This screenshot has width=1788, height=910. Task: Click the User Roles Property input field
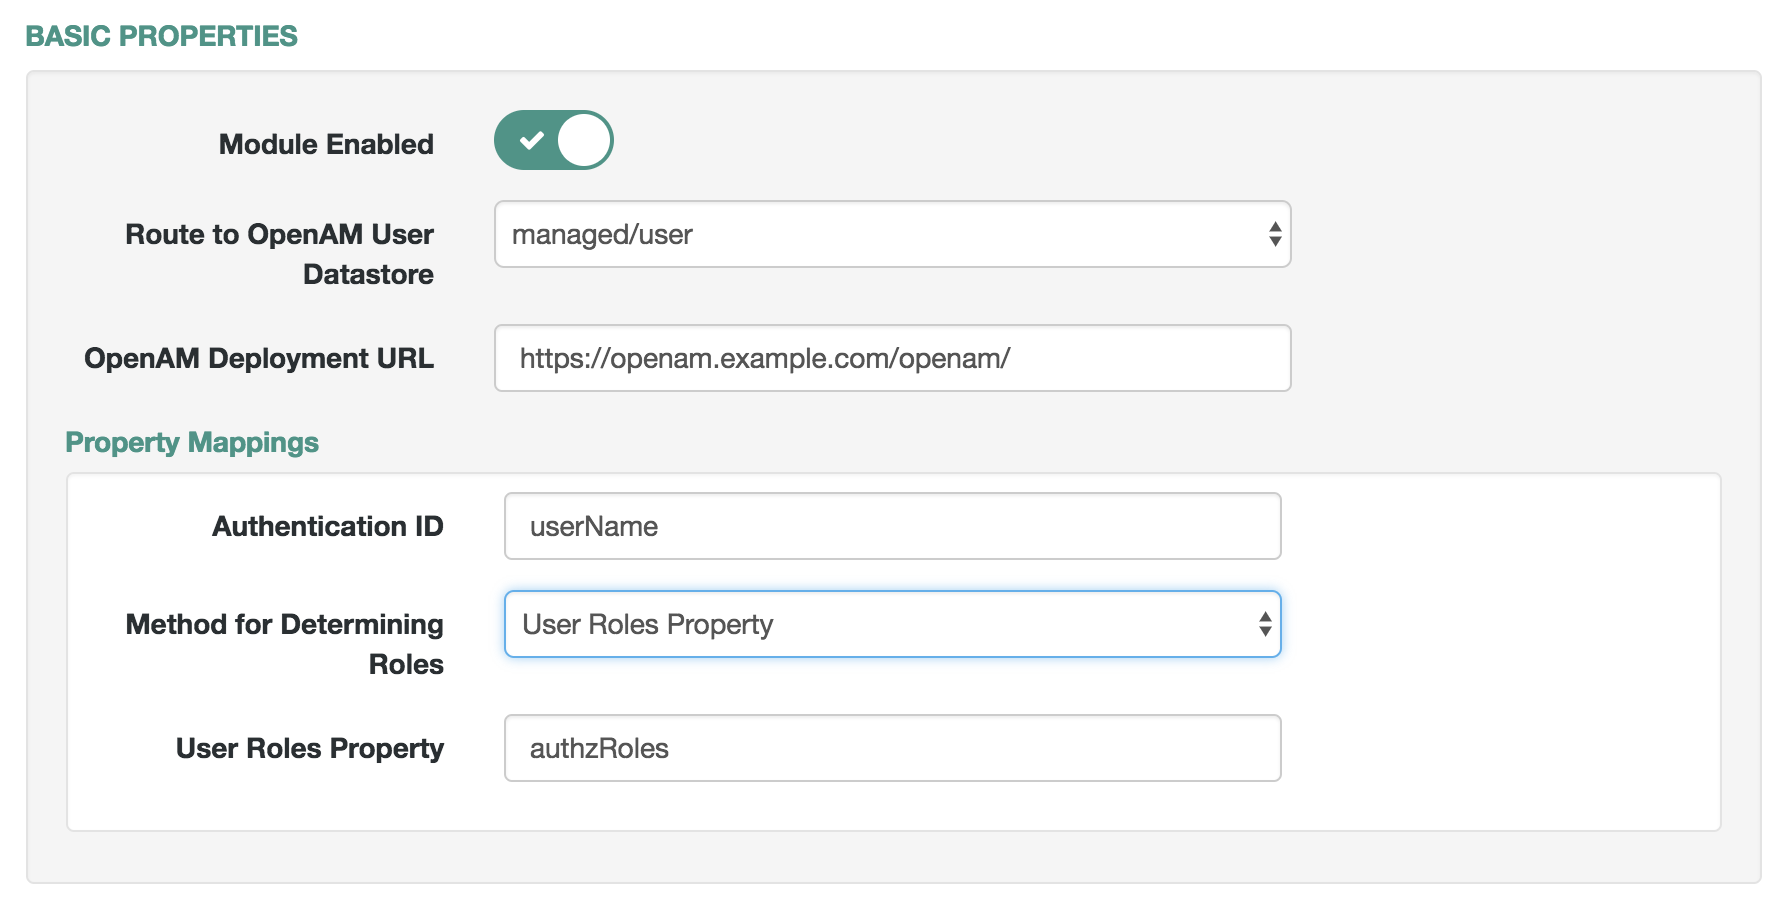pyautogui.click(x=892, y=748)
